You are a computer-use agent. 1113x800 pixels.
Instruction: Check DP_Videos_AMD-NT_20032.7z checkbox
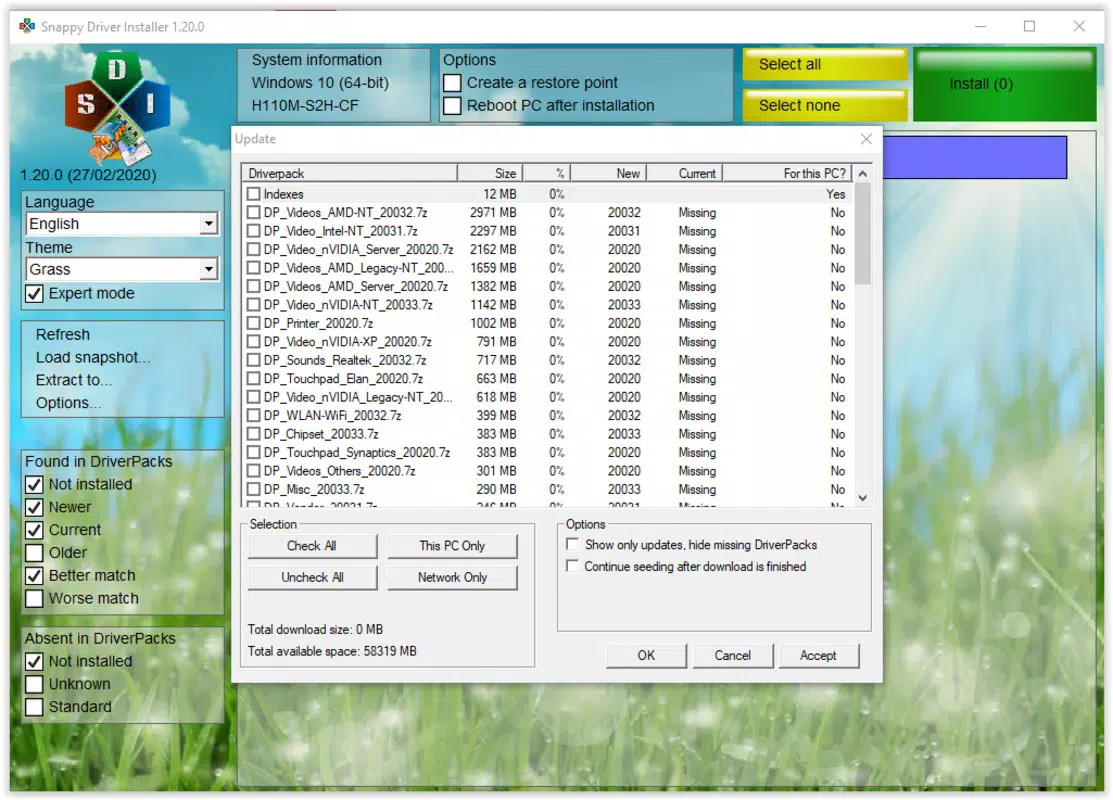[x=253, y=212]
